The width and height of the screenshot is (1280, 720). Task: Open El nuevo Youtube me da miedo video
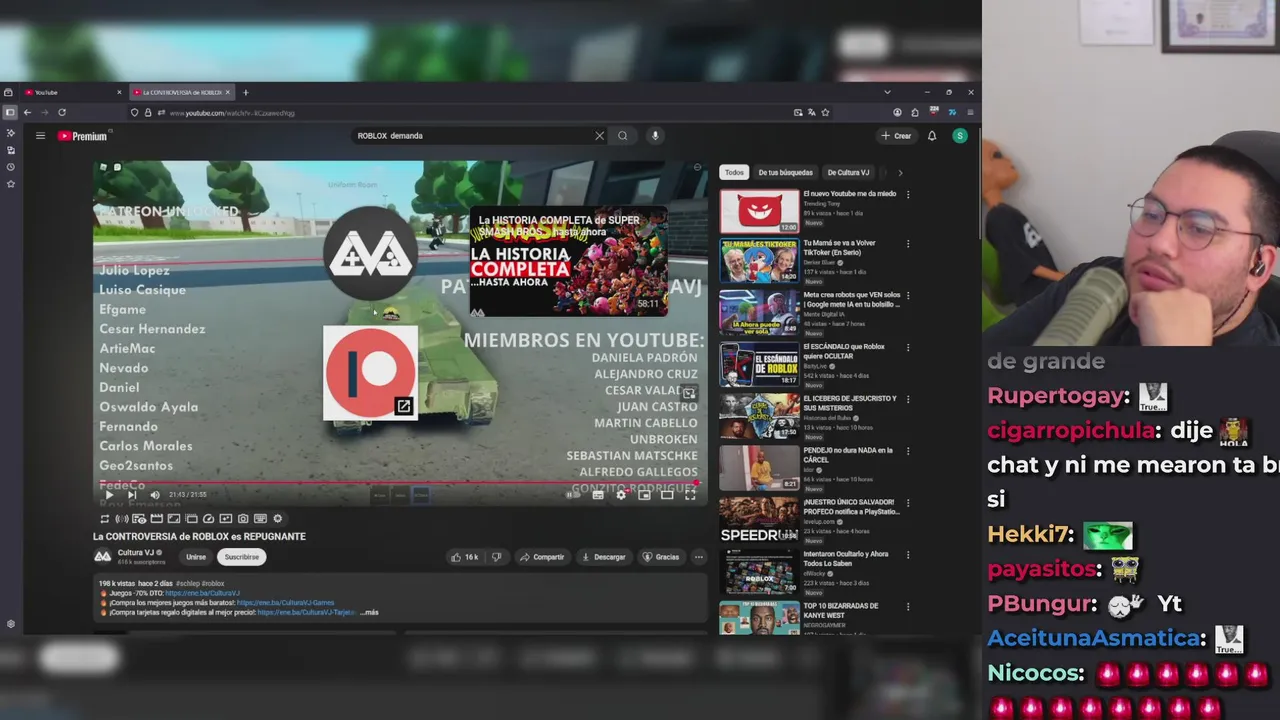tap(760, 211)
